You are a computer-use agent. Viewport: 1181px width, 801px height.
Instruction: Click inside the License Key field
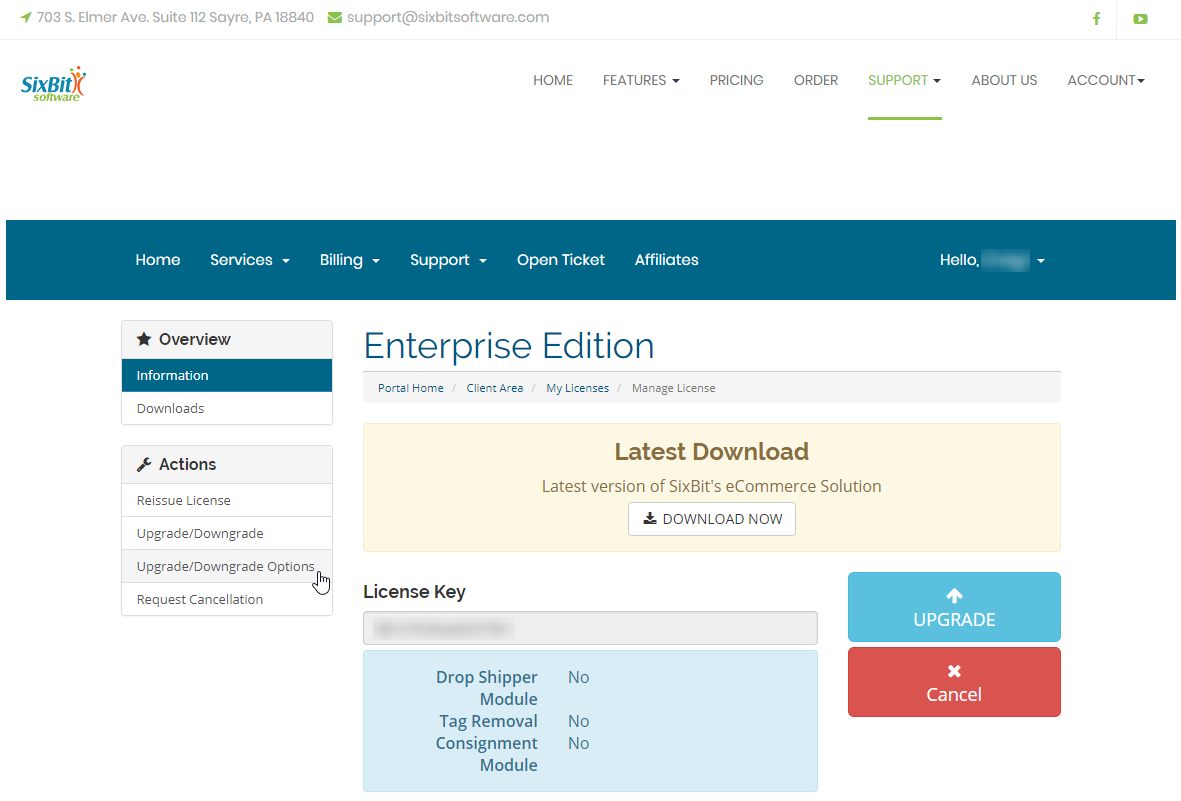tap(590, 628)
